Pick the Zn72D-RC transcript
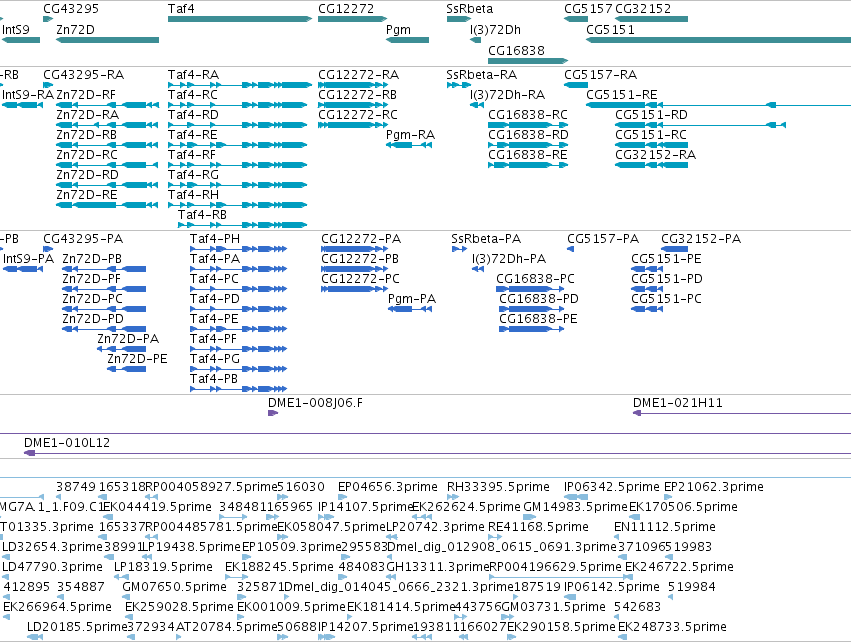851x642 pixels. point(87,155)
